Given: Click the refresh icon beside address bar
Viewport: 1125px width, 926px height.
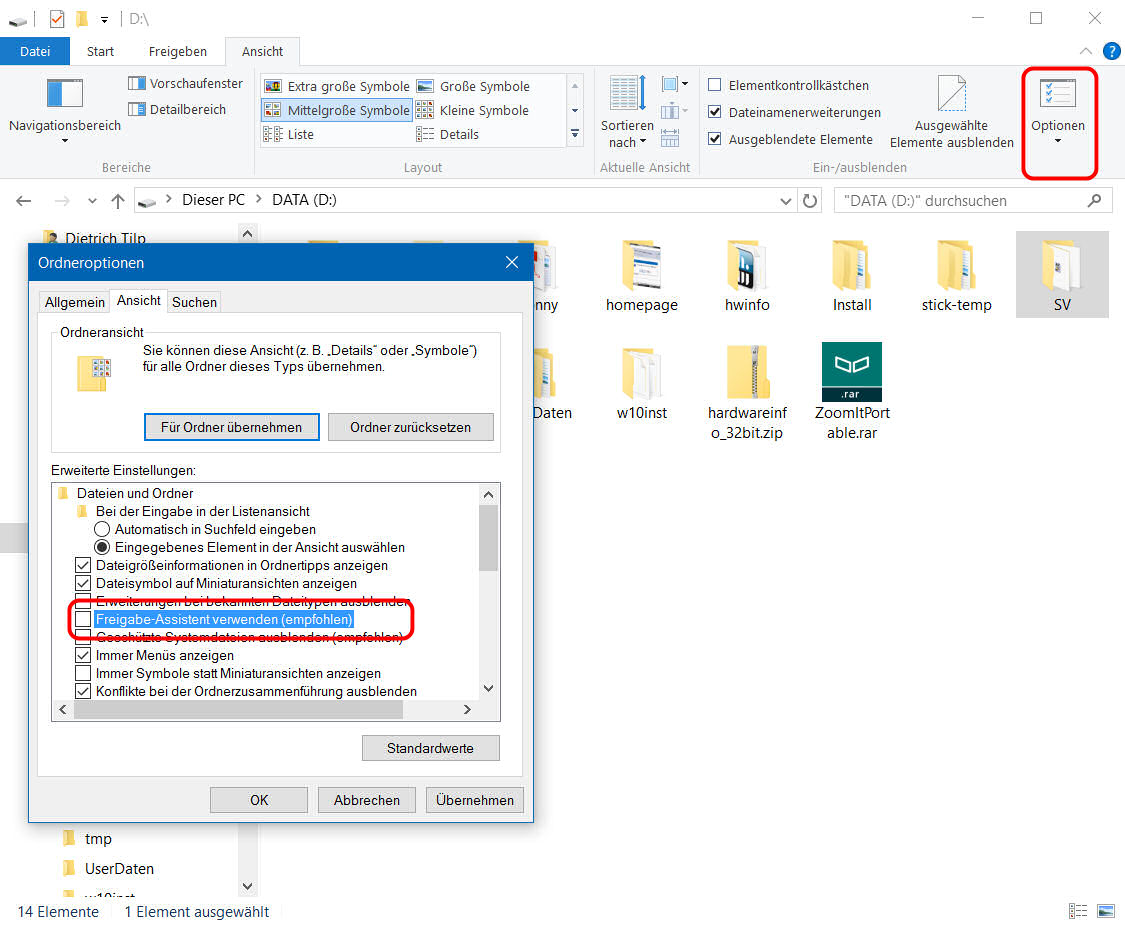Looking at the screenshot, I should [x=810, y=201].
